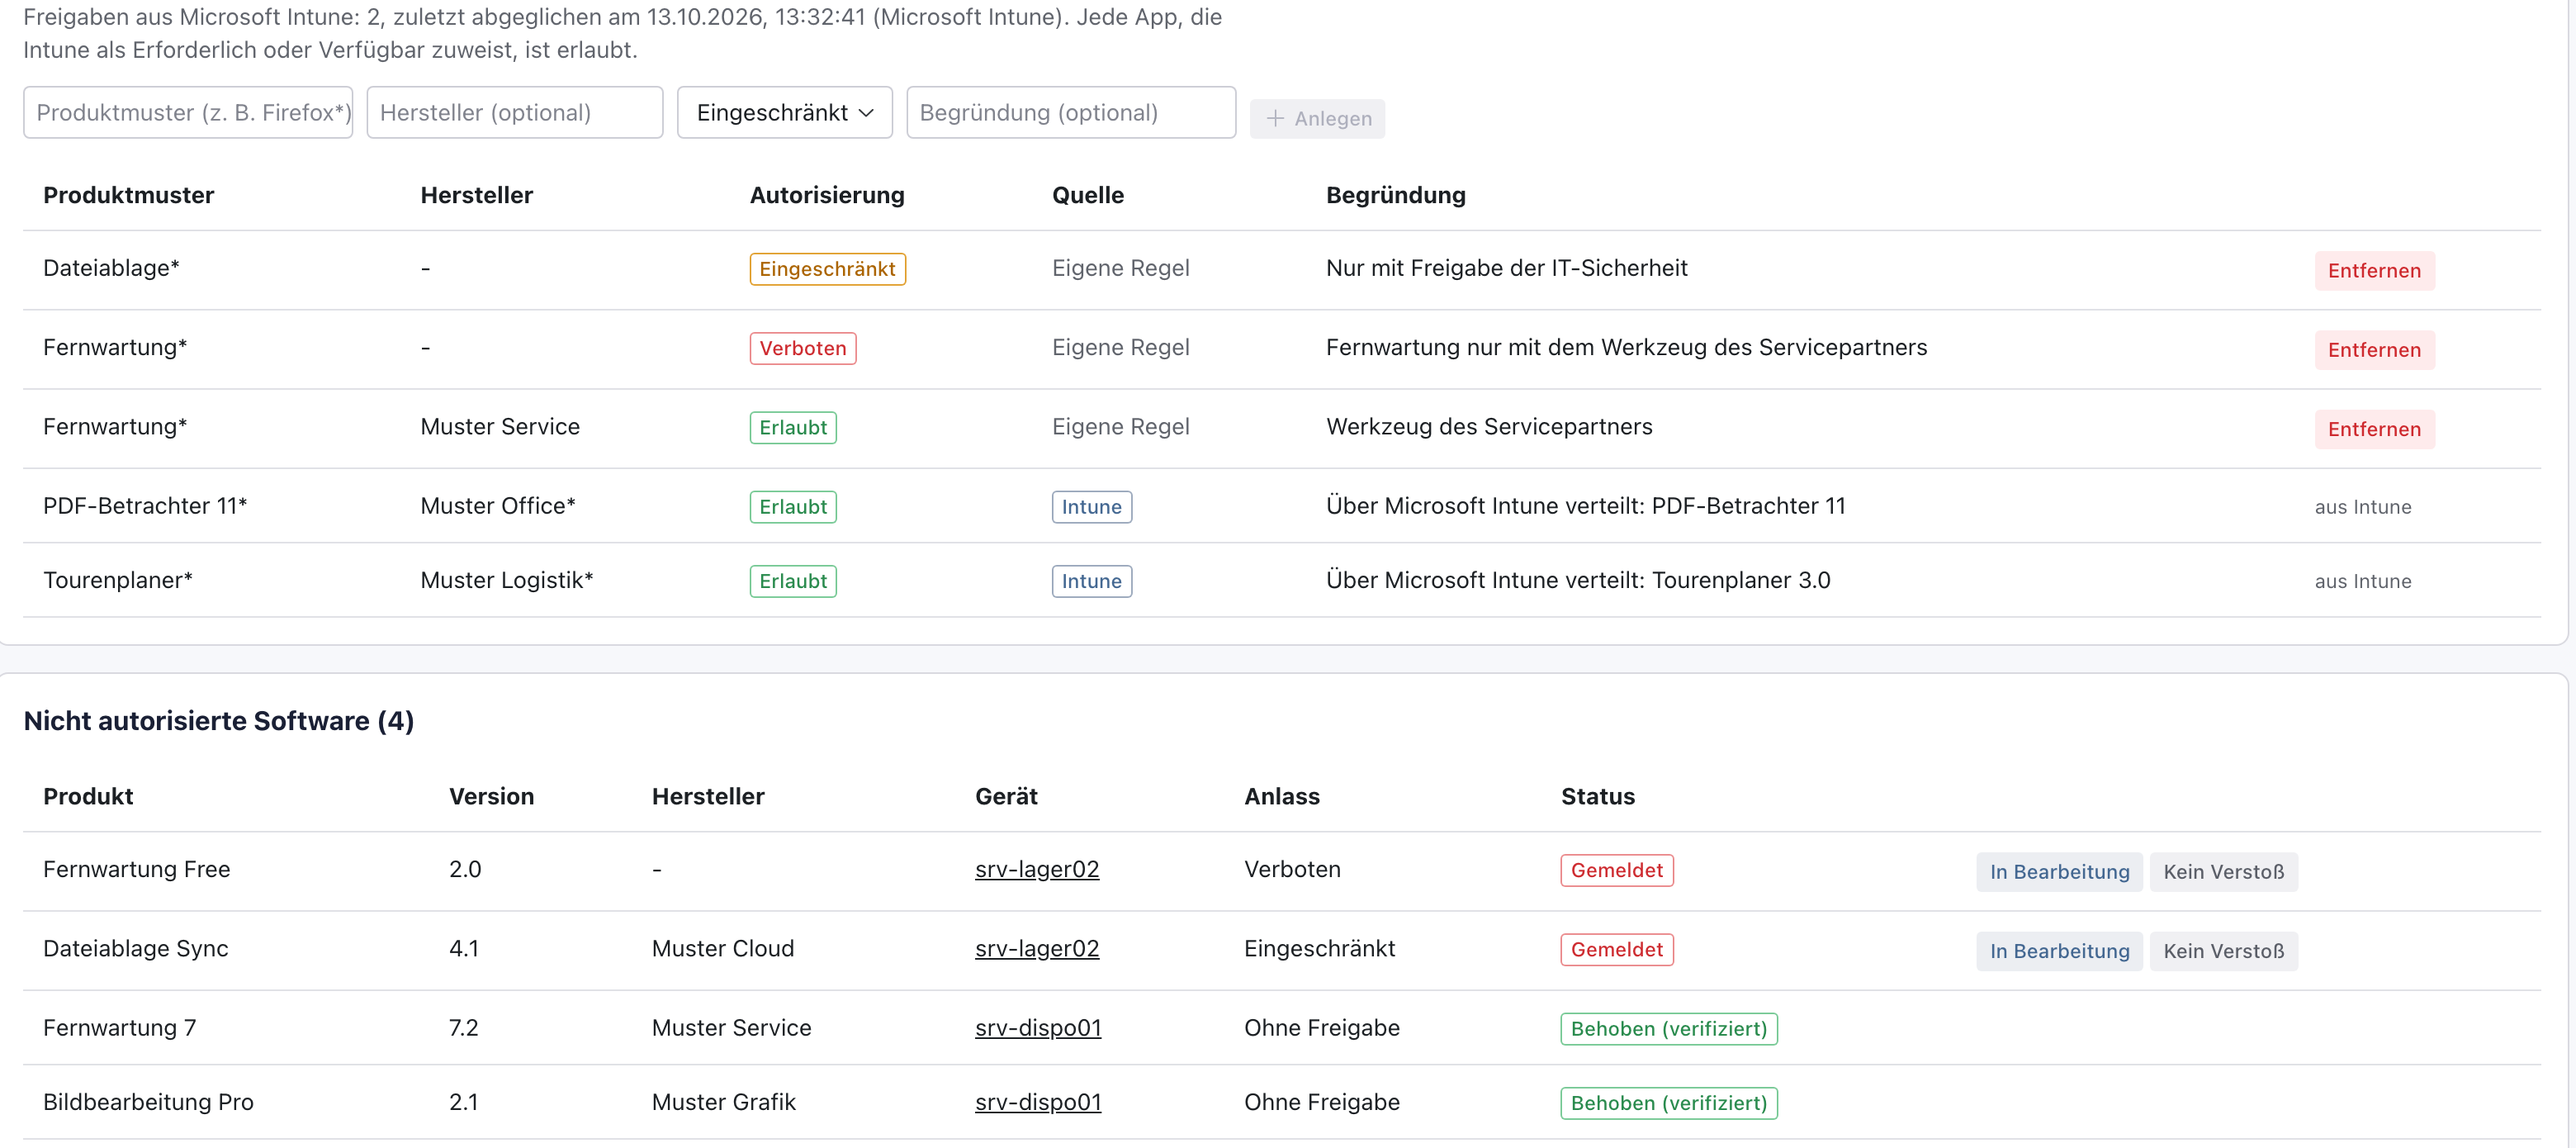Click the Begründung column header

[x=1395, y=194]
